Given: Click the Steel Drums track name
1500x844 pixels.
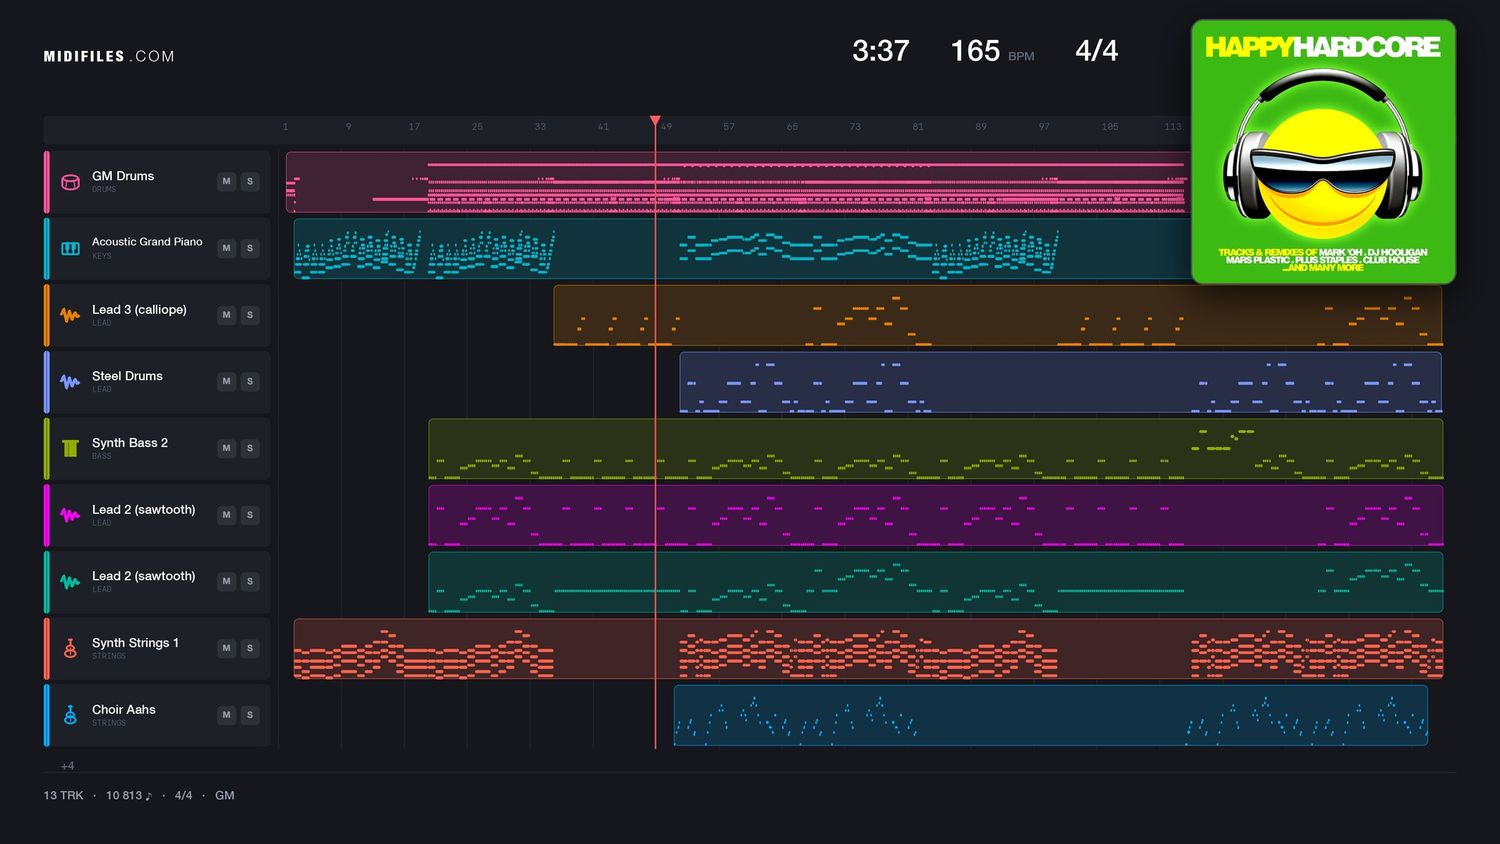Looking at the screenshot, I should pos(127,376).
